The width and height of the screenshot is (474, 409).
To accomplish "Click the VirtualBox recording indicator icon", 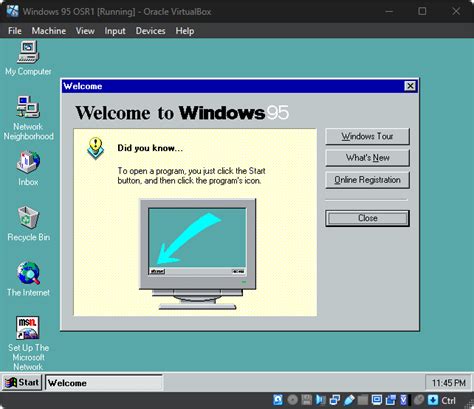I will pos(390,400).
